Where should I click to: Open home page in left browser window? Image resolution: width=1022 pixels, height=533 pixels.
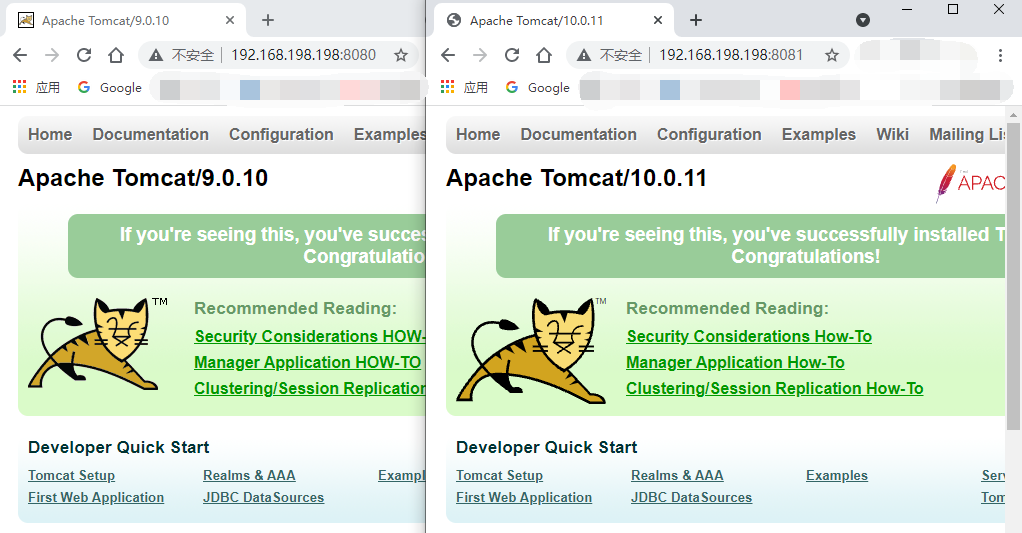(116, 55)
